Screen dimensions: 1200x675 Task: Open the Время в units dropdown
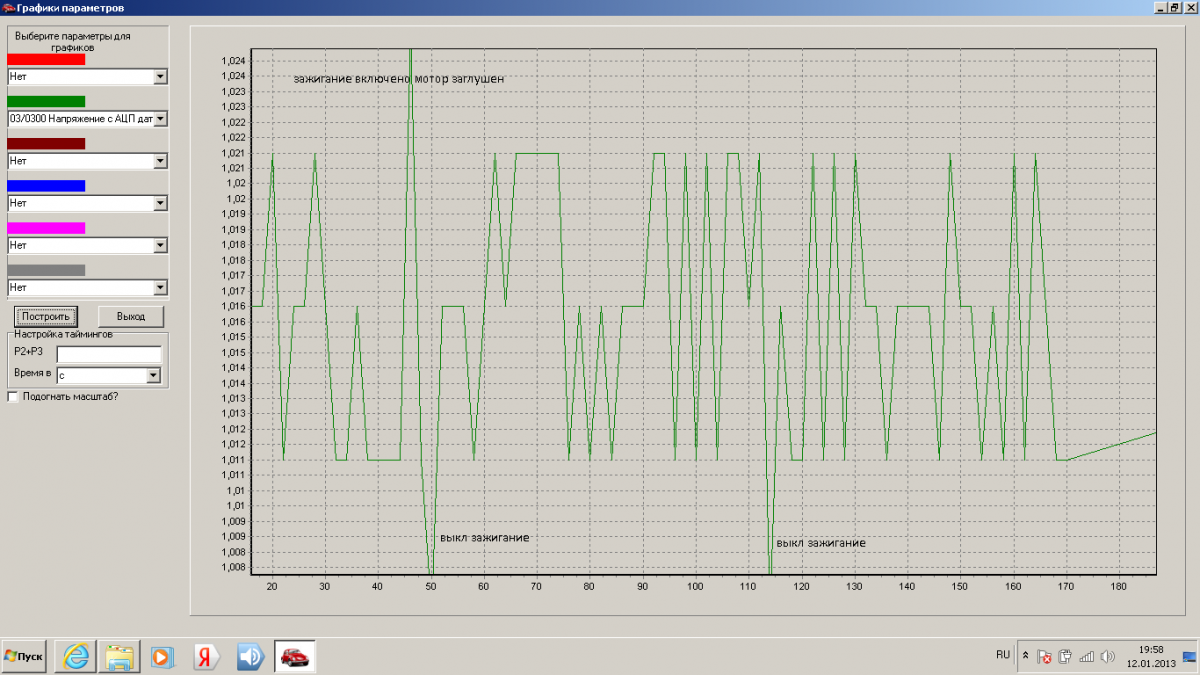[x=154, y=376]
